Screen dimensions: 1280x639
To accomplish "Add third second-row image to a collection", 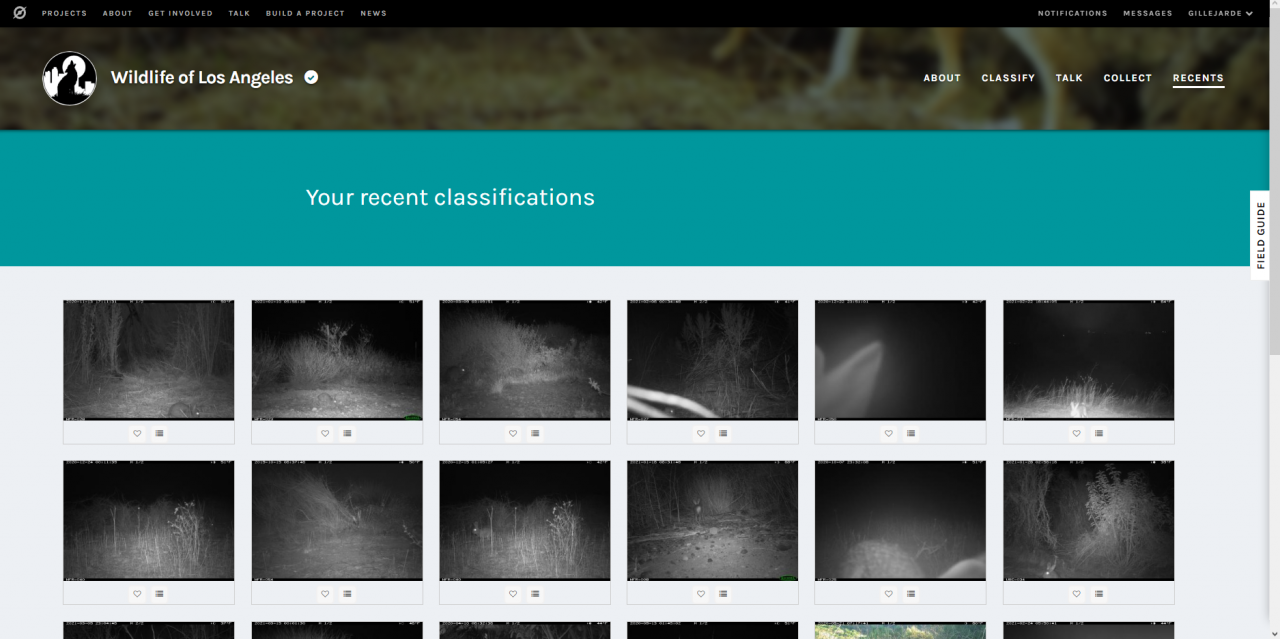I will (x=535, y=594).
